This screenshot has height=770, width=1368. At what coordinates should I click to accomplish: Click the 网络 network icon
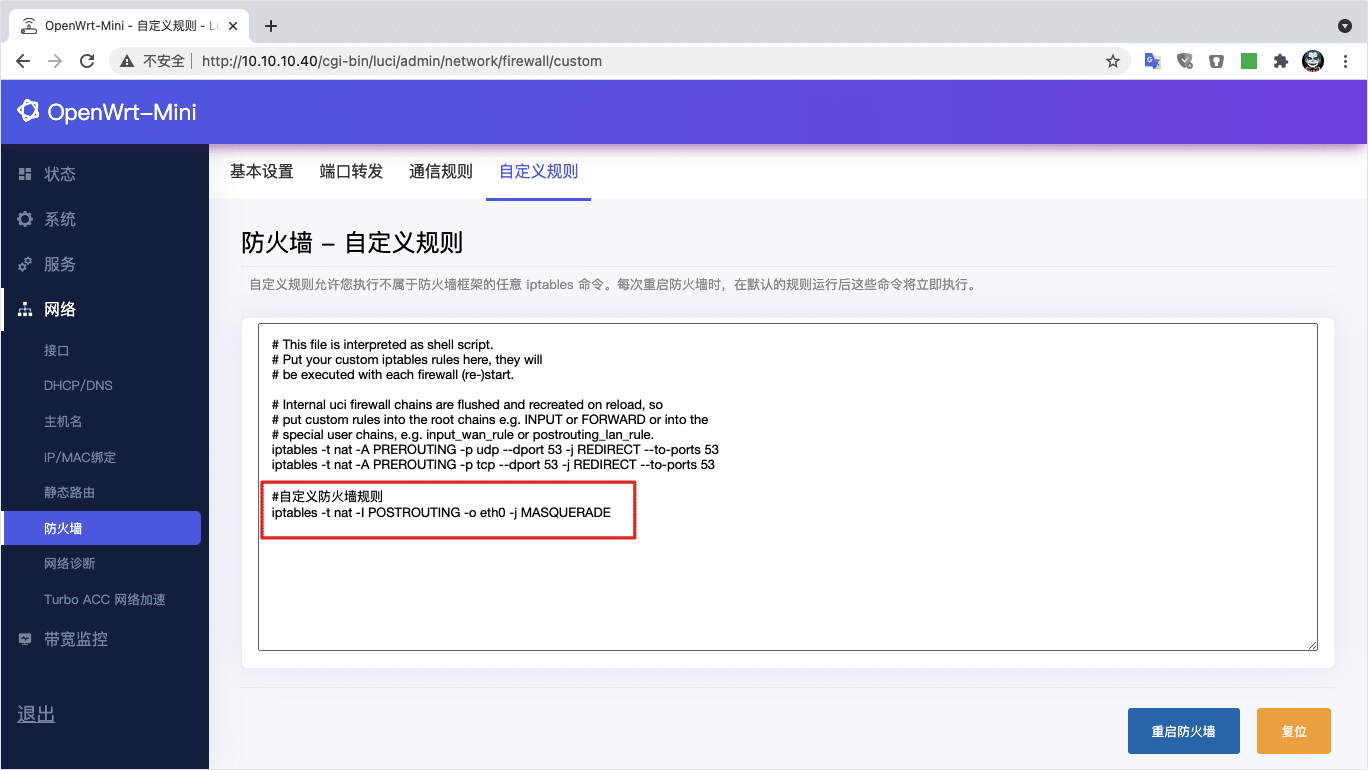coord(25,310)
